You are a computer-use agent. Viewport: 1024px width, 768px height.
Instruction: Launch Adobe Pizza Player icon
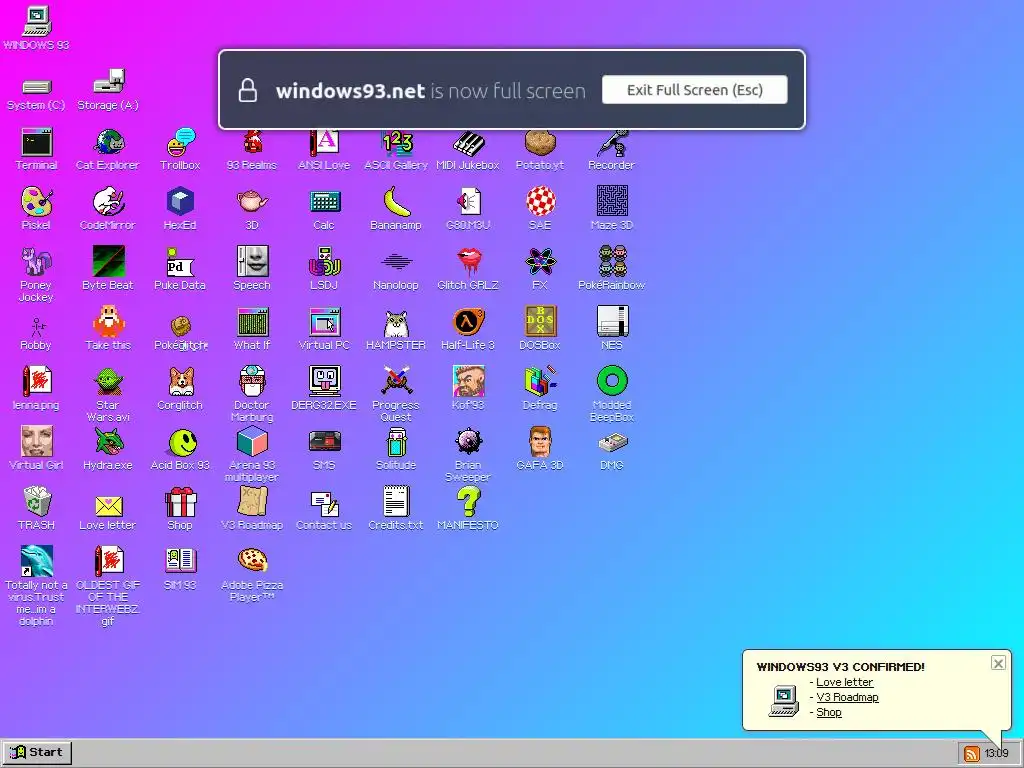(x=252, y=562)
